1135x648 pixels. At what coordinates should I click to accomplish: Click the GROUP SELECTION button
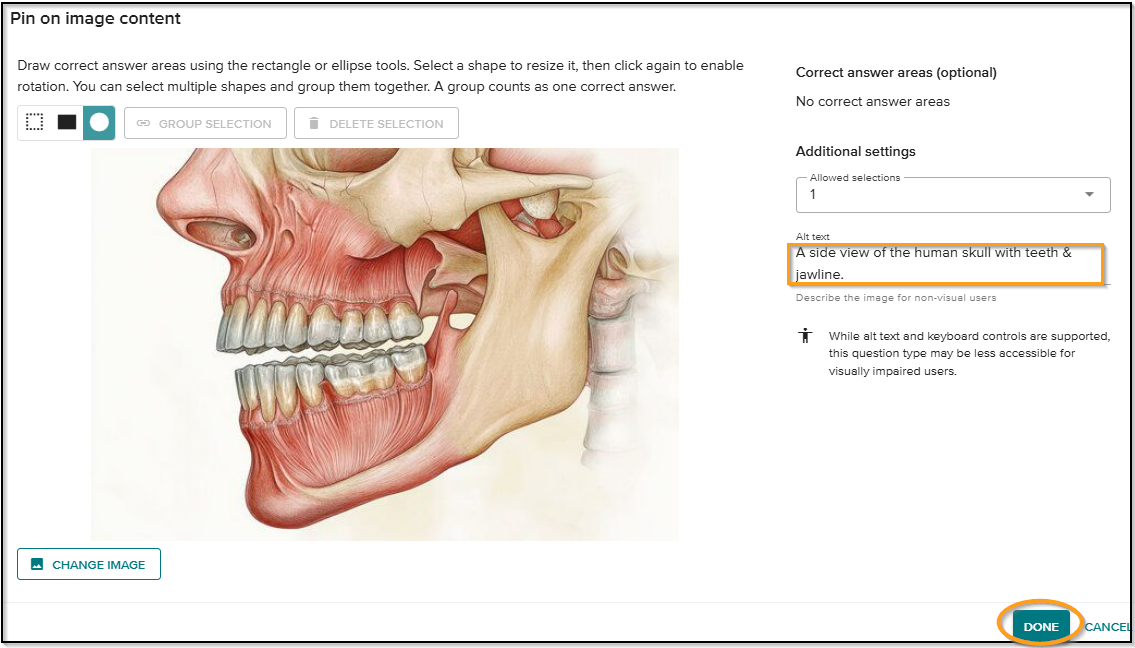coord(205,123)
